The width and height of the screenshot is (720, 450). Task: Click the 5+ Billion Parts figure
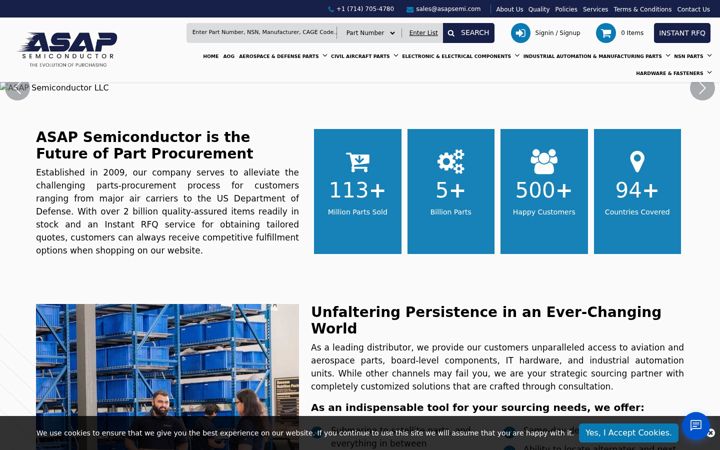(450, 190)
